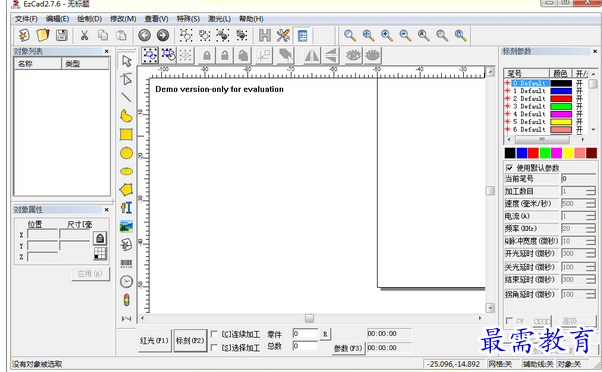Open the 查看(V) menu
This screenshot has width=602, height=372.
pyautogui.click(x=156, y=19)
